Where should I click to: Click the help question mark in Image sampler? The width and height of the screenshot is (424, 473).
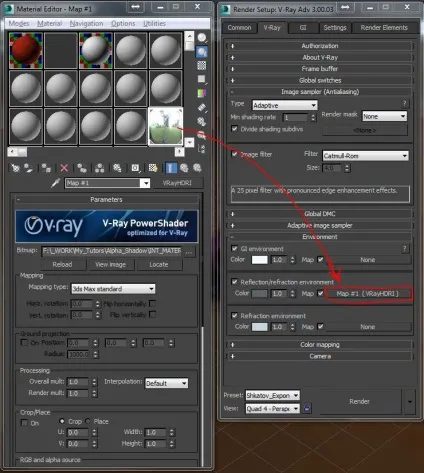tap(404, 103)
